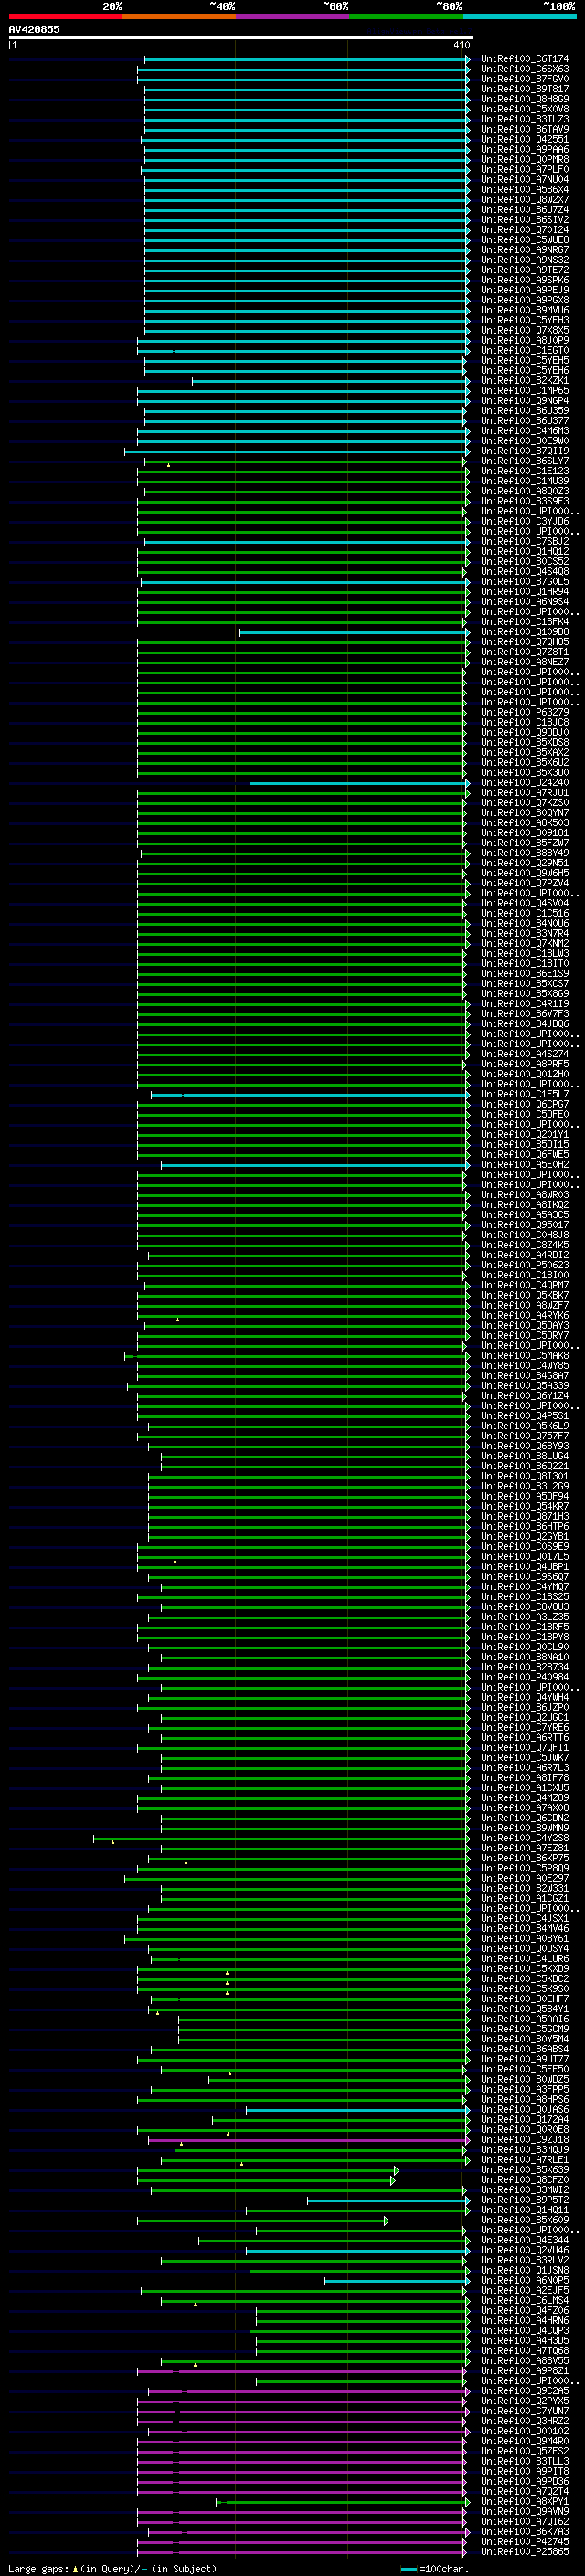Select the UniRef100_A4S274 label
585x2576 pixels.
(524, 1054)
